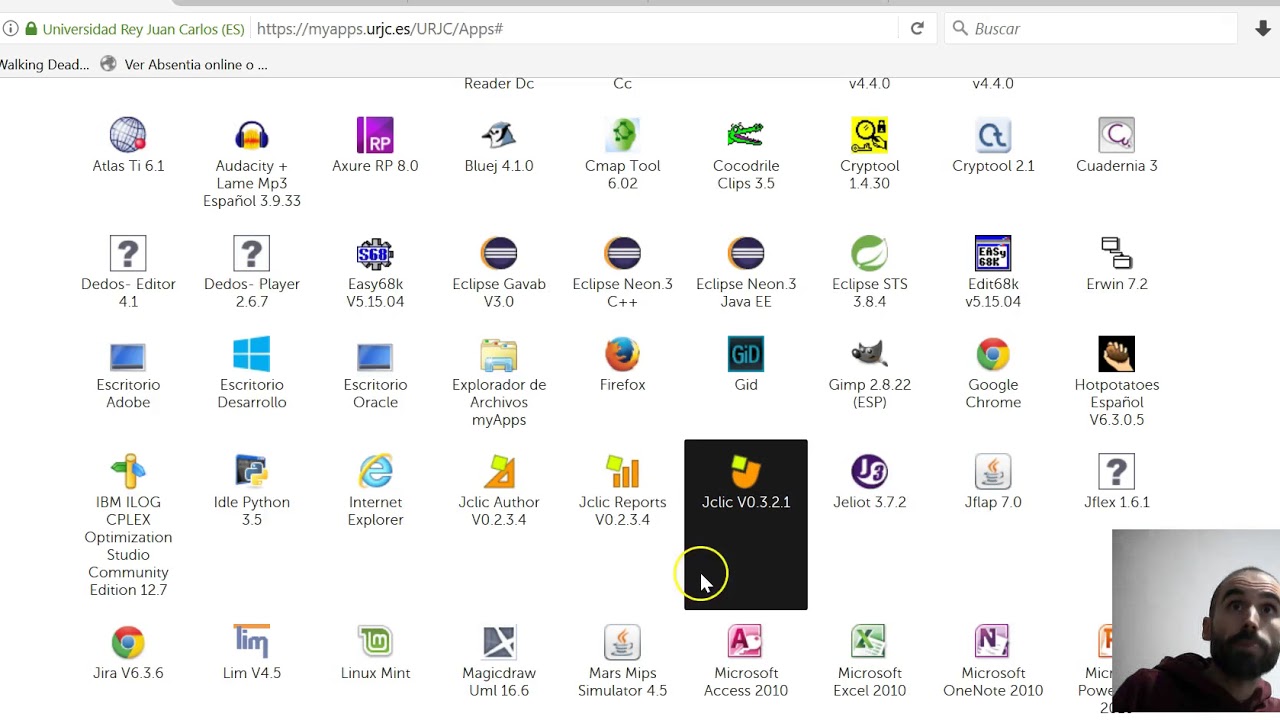Open Cryptool 2.1 icon
The width and height of the screenshot is (1280, 720).
click(x=993, y=135)
